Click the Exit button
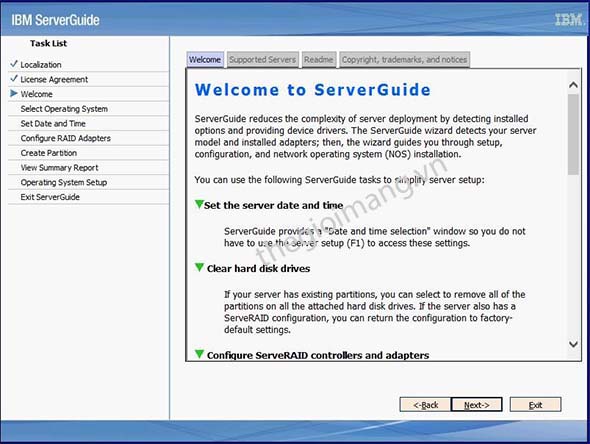 click(x=535, y=405)
